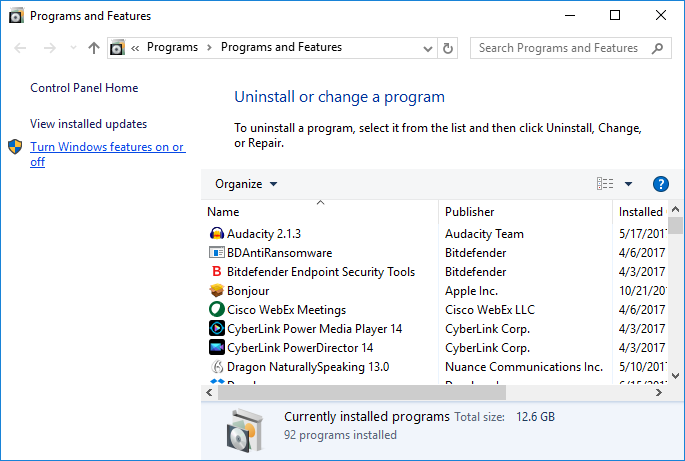
Task: Sort by the Publisher column header
Action: pyautogui.click(x=526, y=212)
